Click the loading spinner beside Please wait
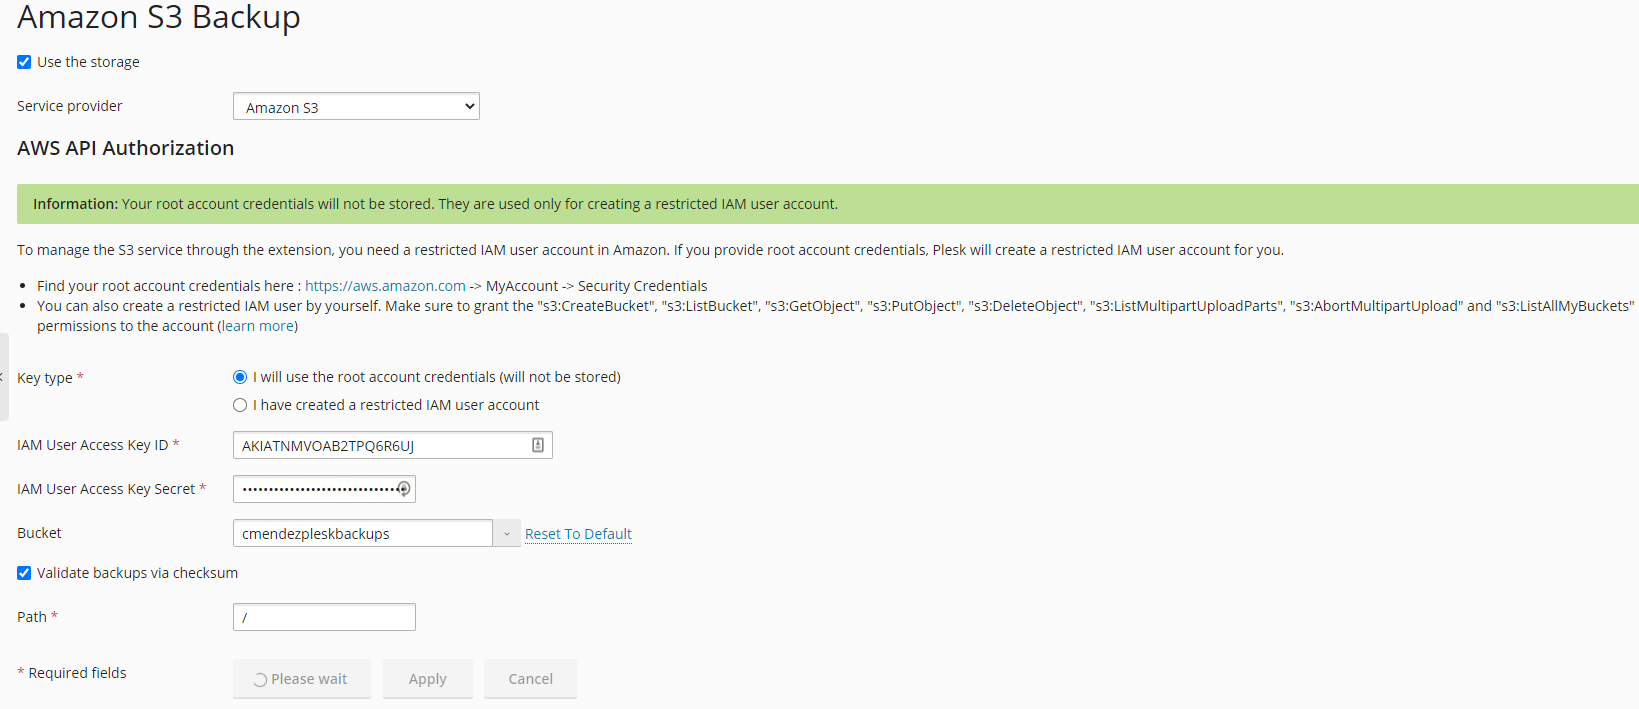Image resolution: width=1639 pixels, height=709 pixels. (x=260, y=680)
